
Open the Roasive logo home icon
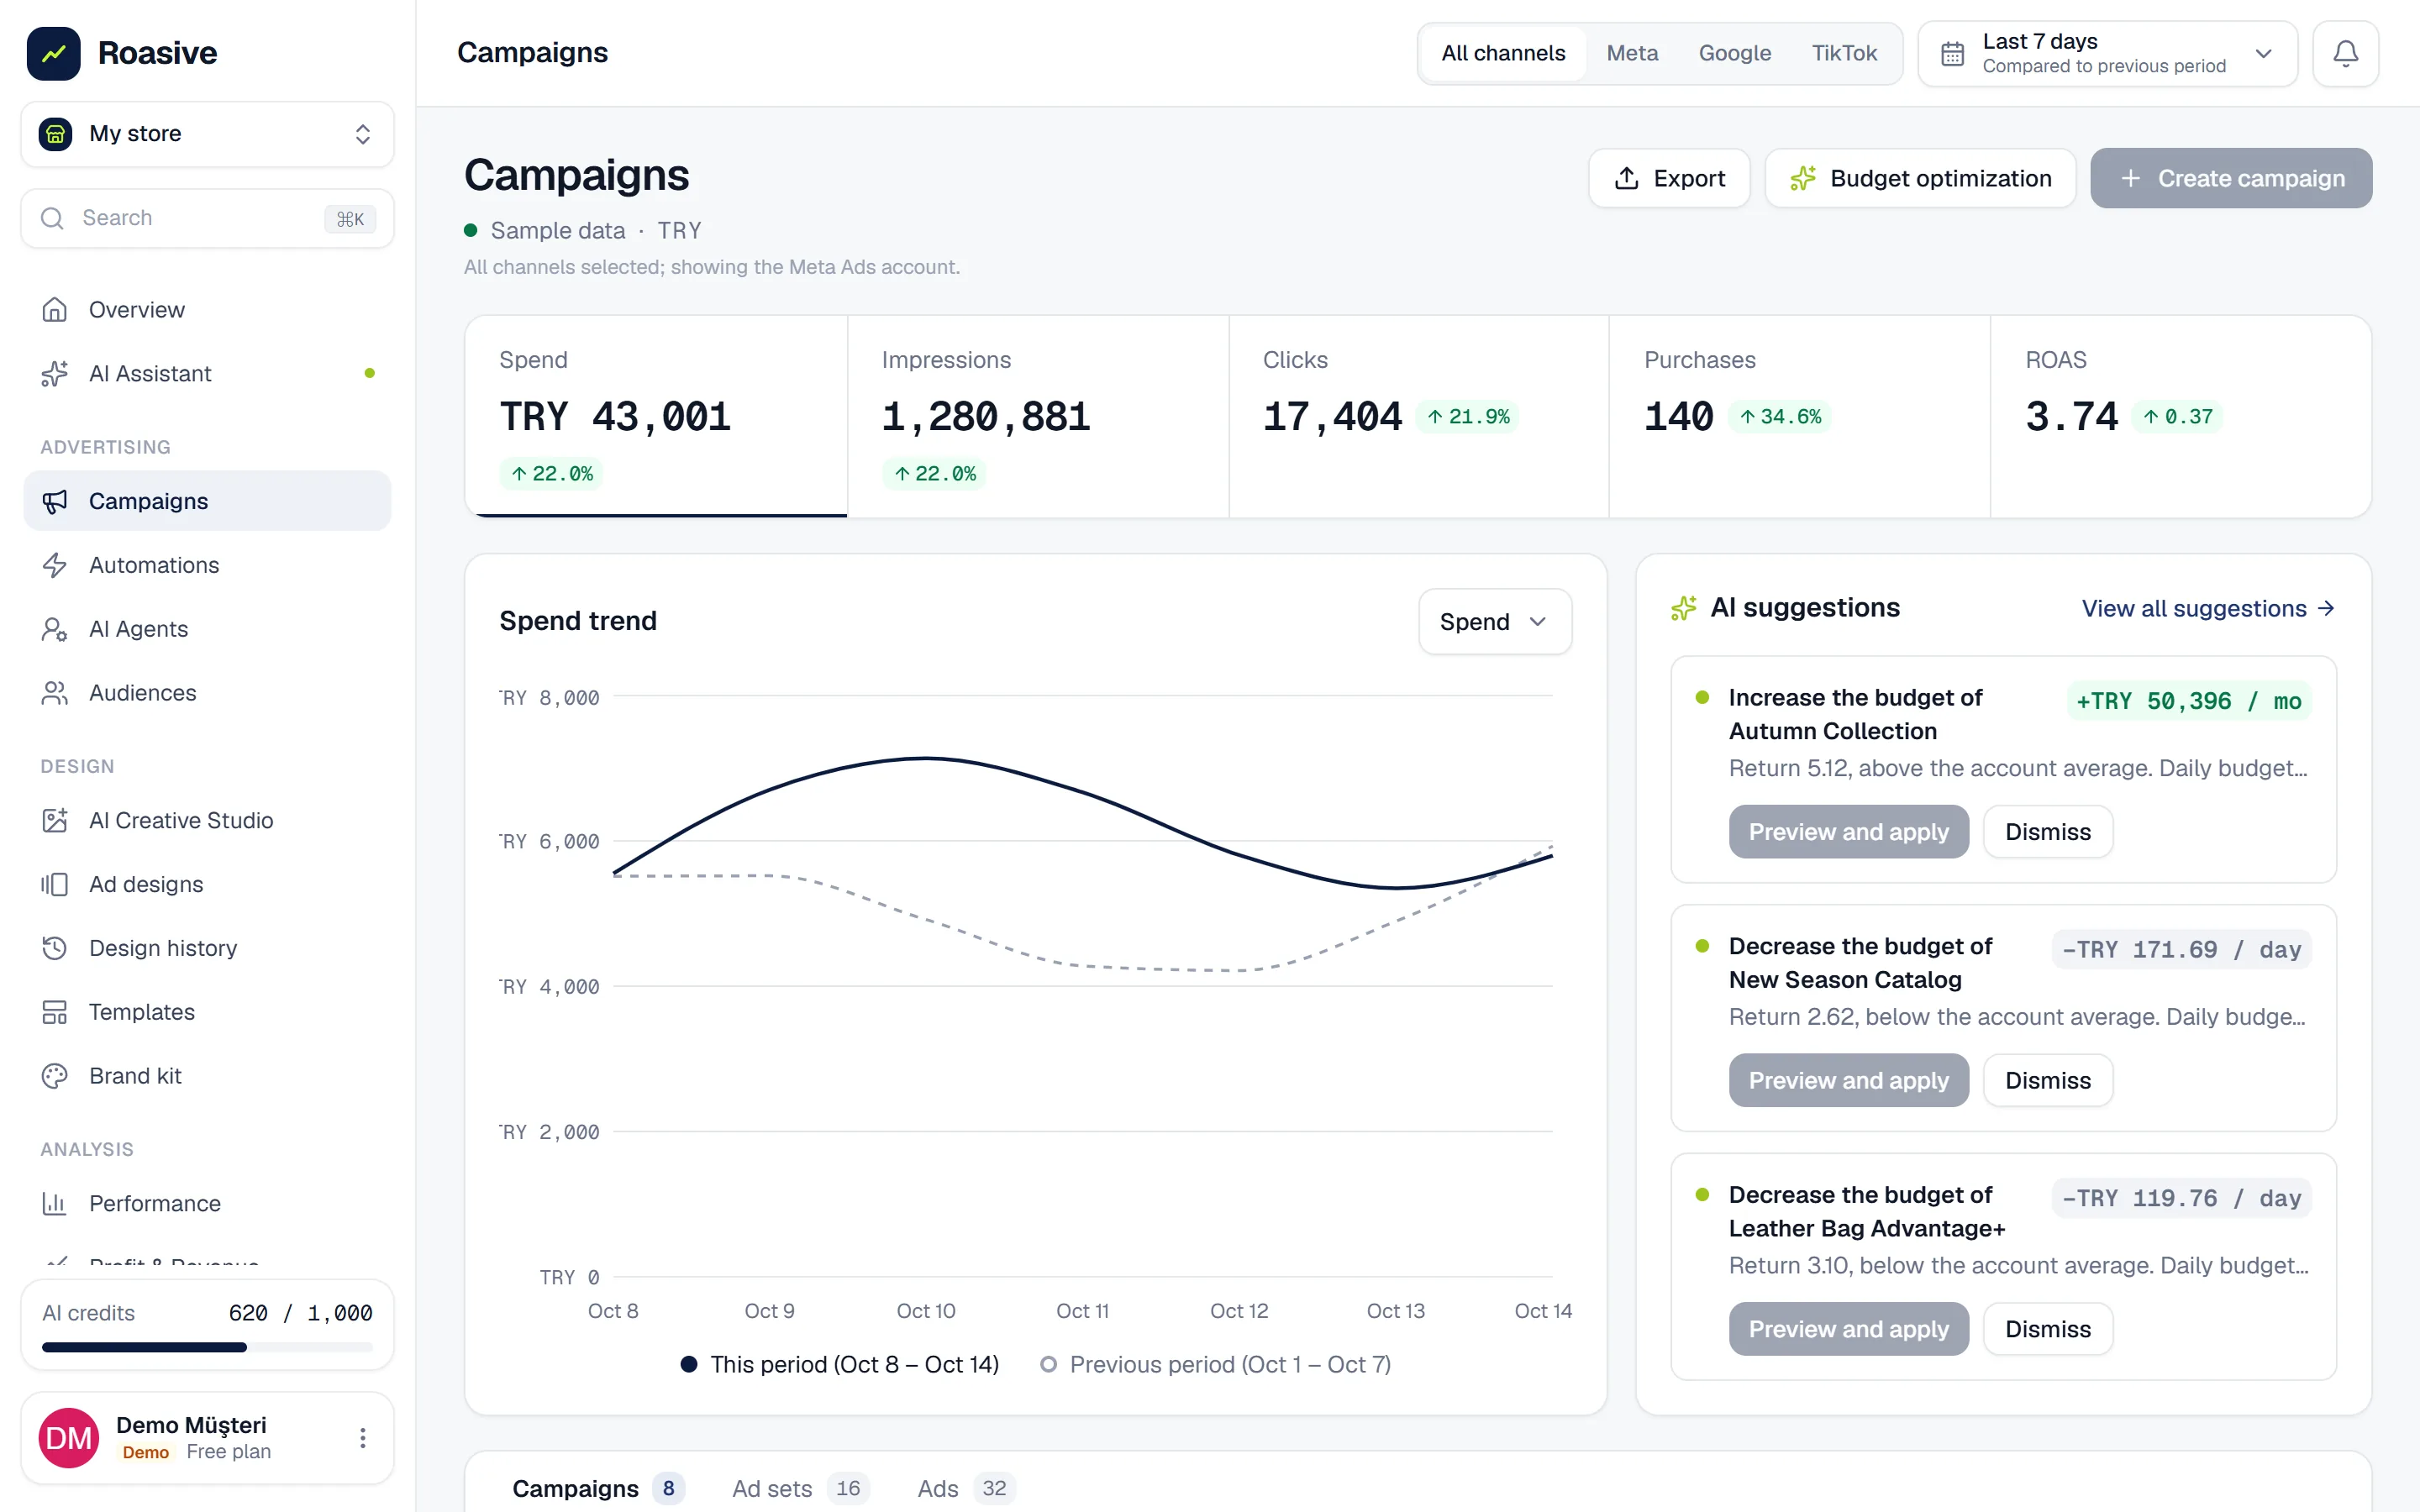pyautogui.click(x=53, y=53)
